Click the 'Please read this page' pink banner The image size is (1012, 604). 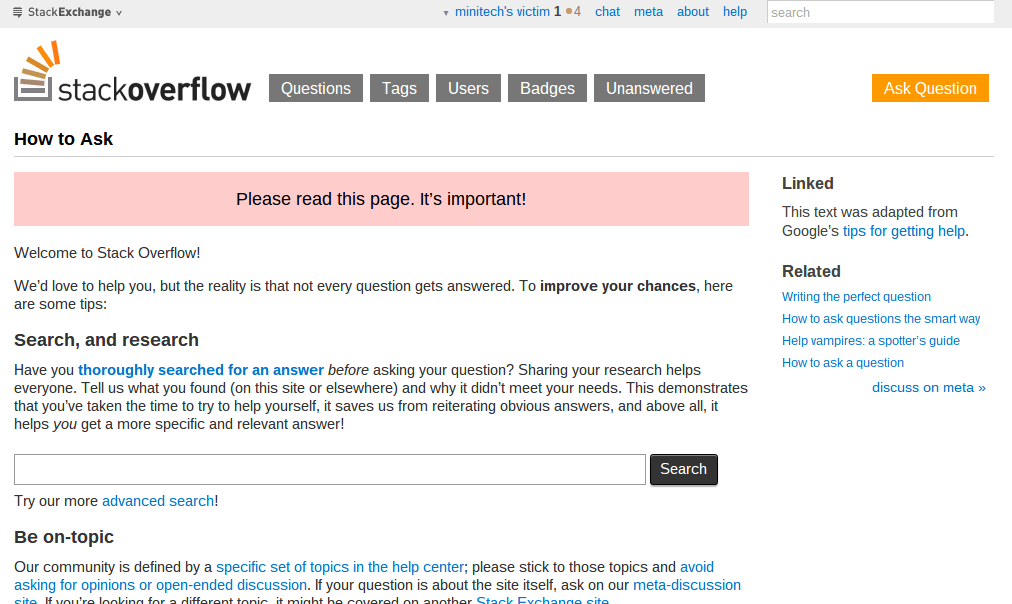tap(381, 199)
